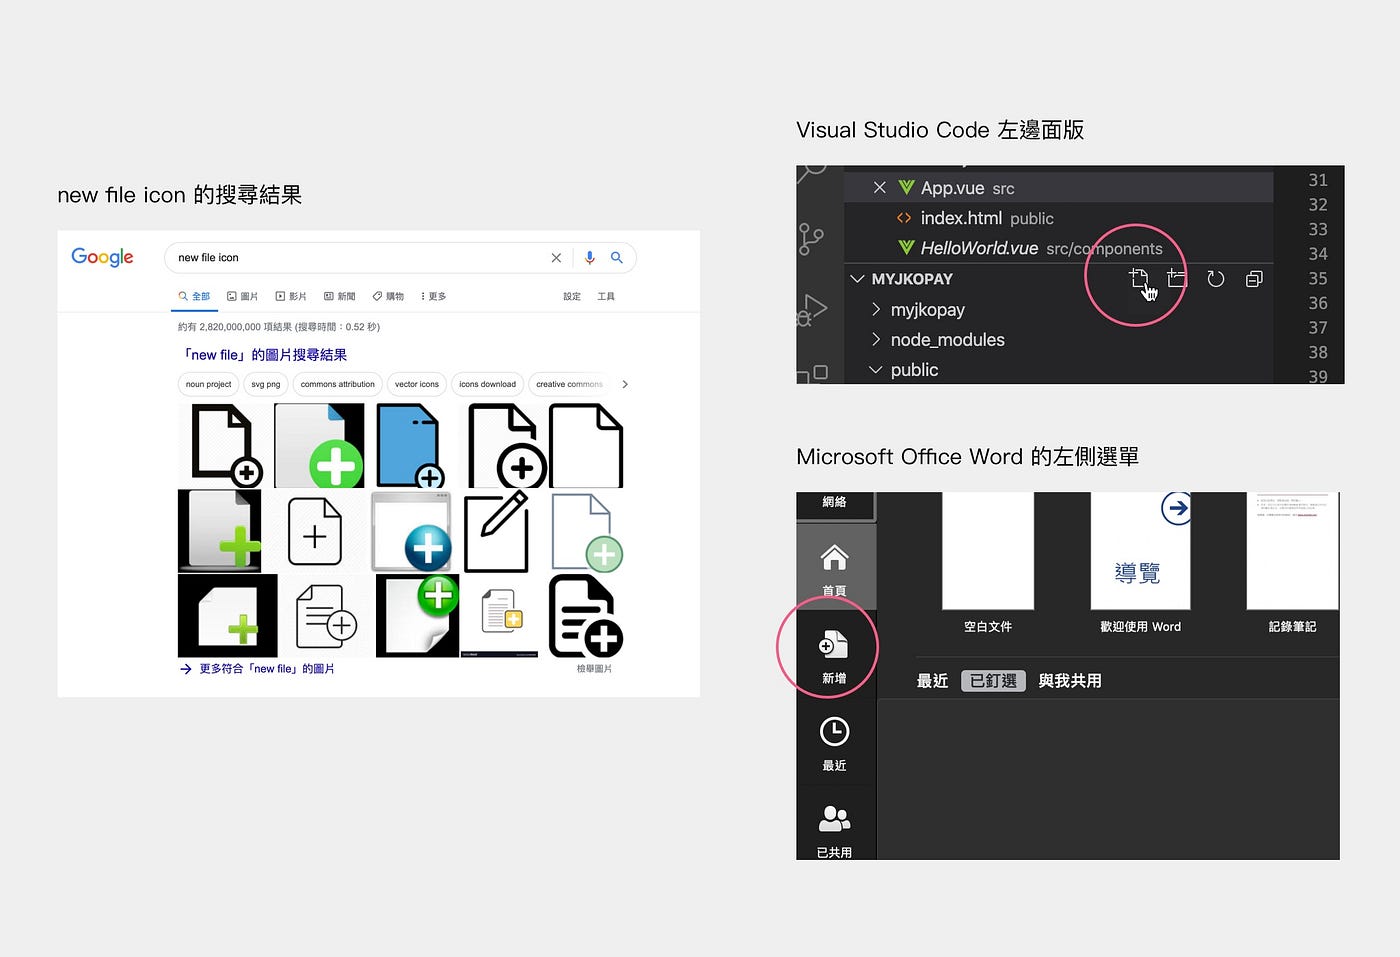Select the 最近 tab above the Word file list
Screen dimensions: 1400x957
(932, 681)
